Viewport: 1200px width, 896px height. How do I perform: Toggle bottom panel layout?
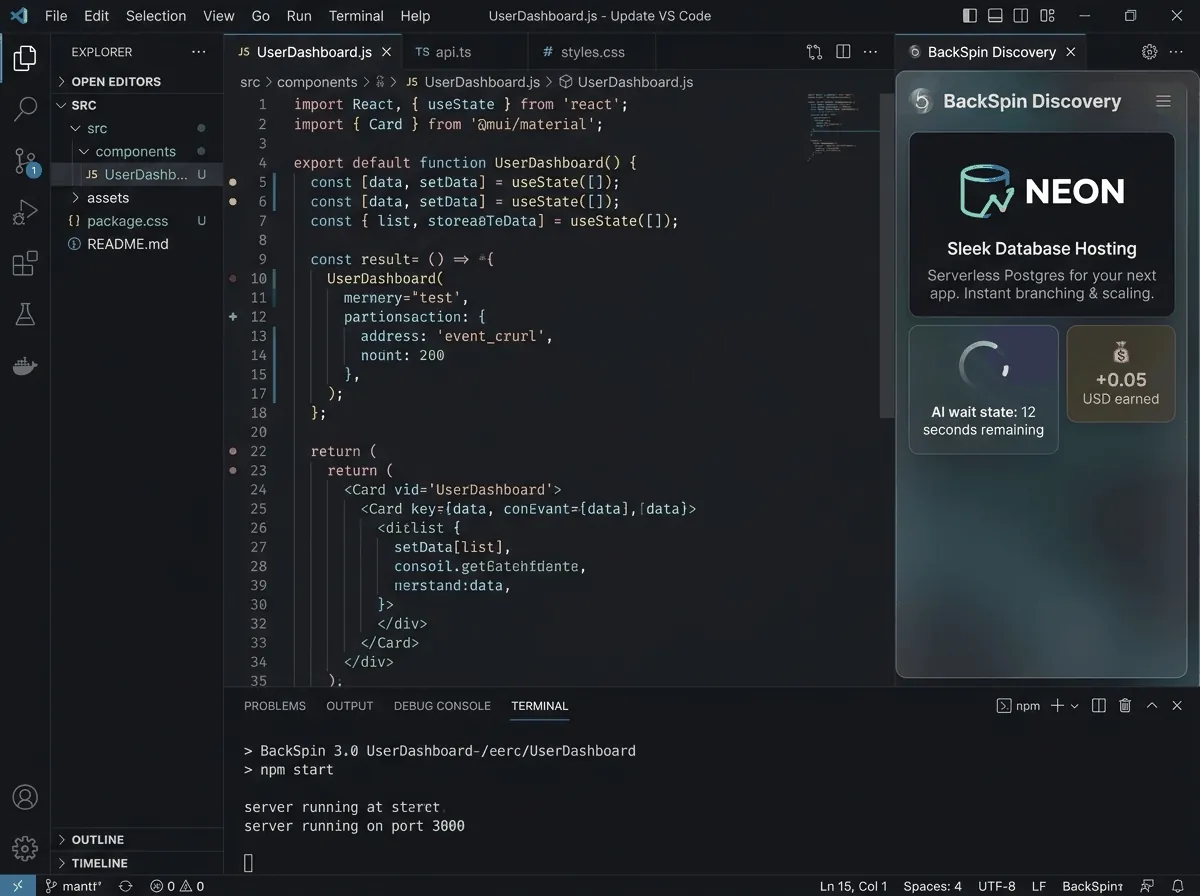pyautogui.click(x=995, y=16)
